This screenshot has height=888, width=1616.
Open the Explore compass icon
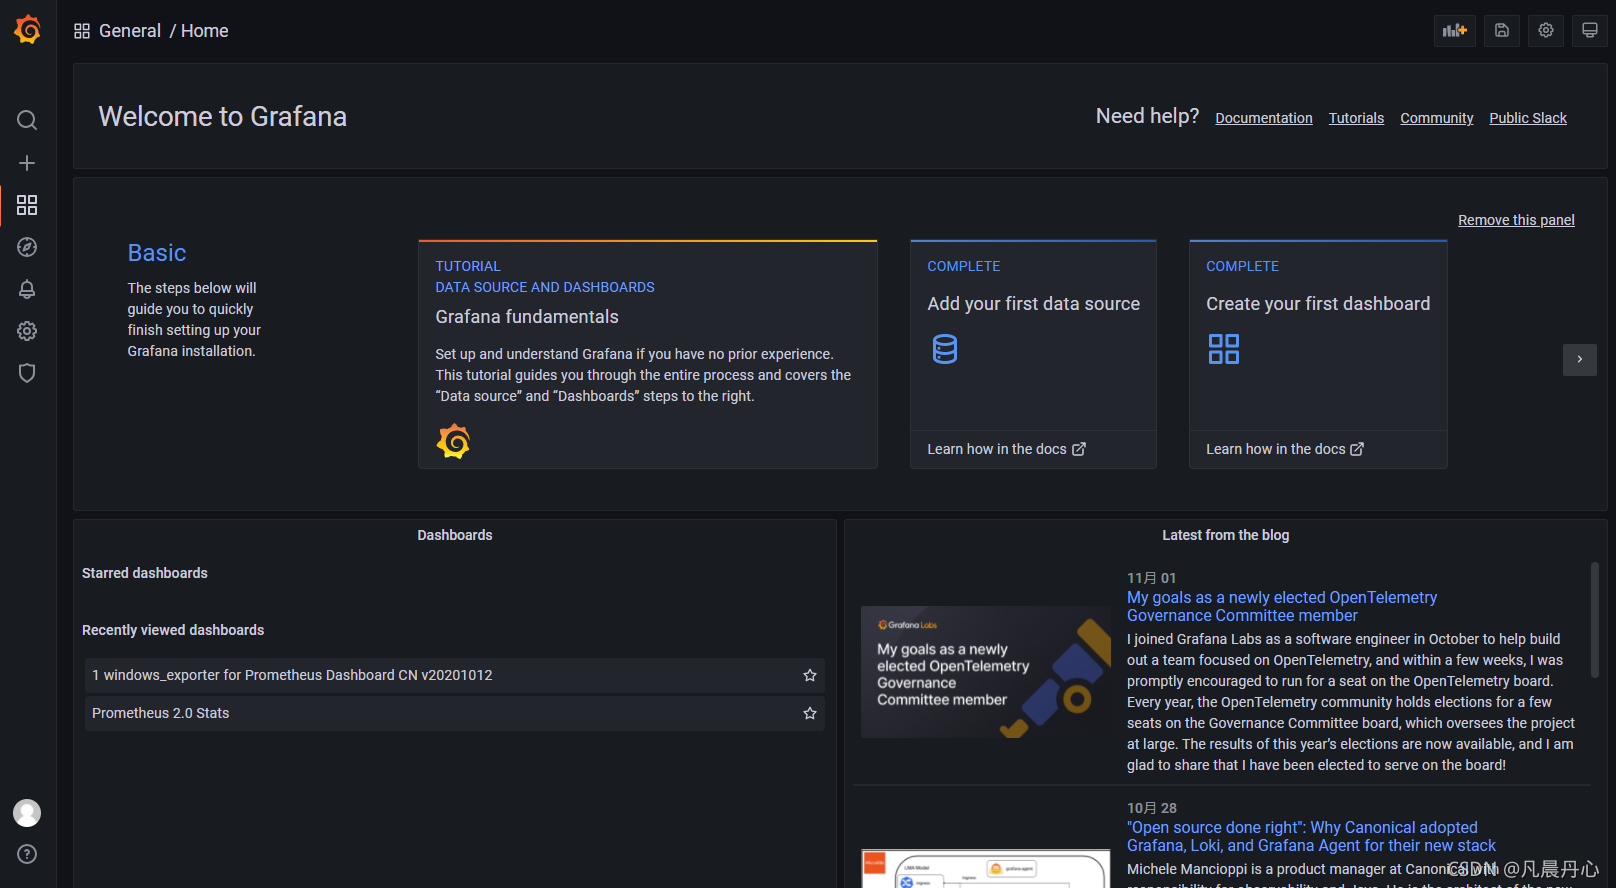(27, 247)
